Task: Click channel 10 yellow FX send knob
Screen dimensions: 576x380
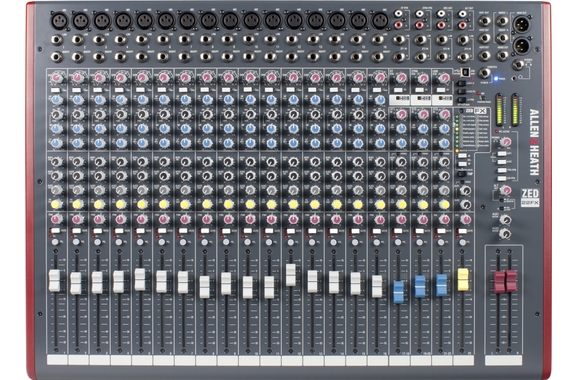Action: click(x=250, y=204)
